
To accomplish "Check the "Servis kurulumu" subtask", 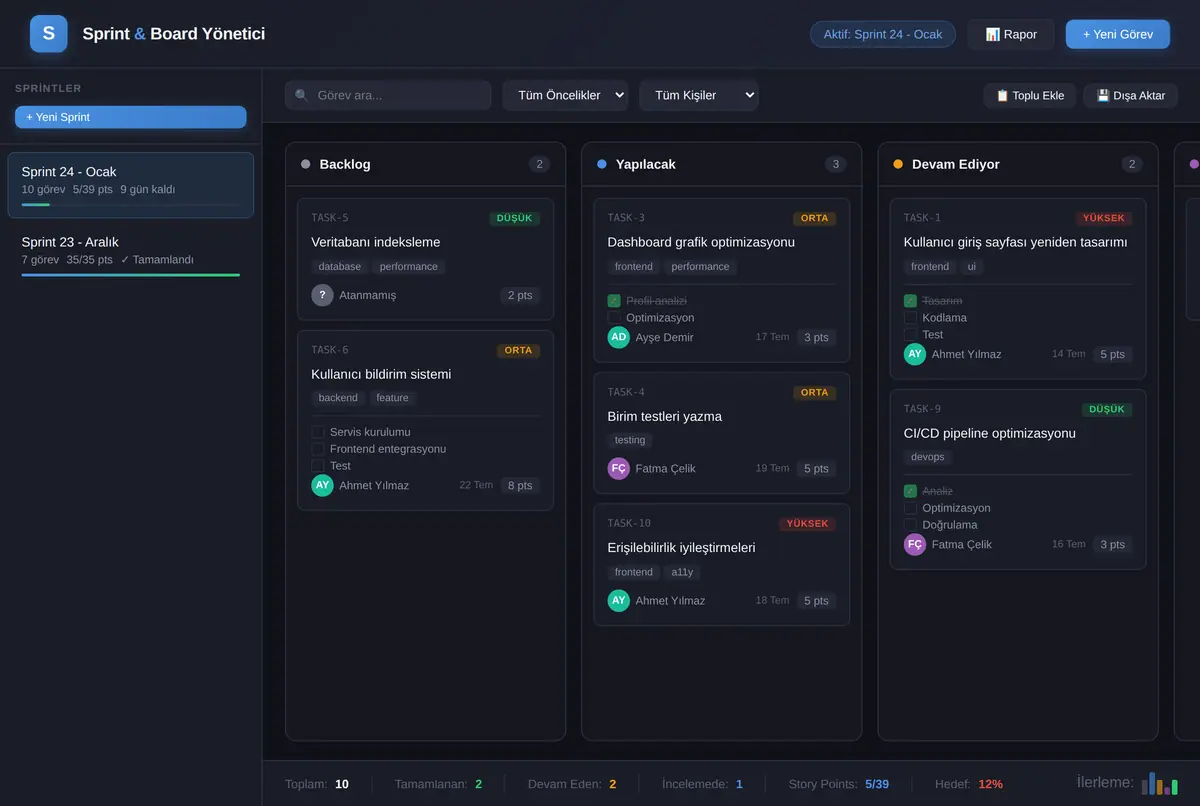I will (x=318, y=432).
